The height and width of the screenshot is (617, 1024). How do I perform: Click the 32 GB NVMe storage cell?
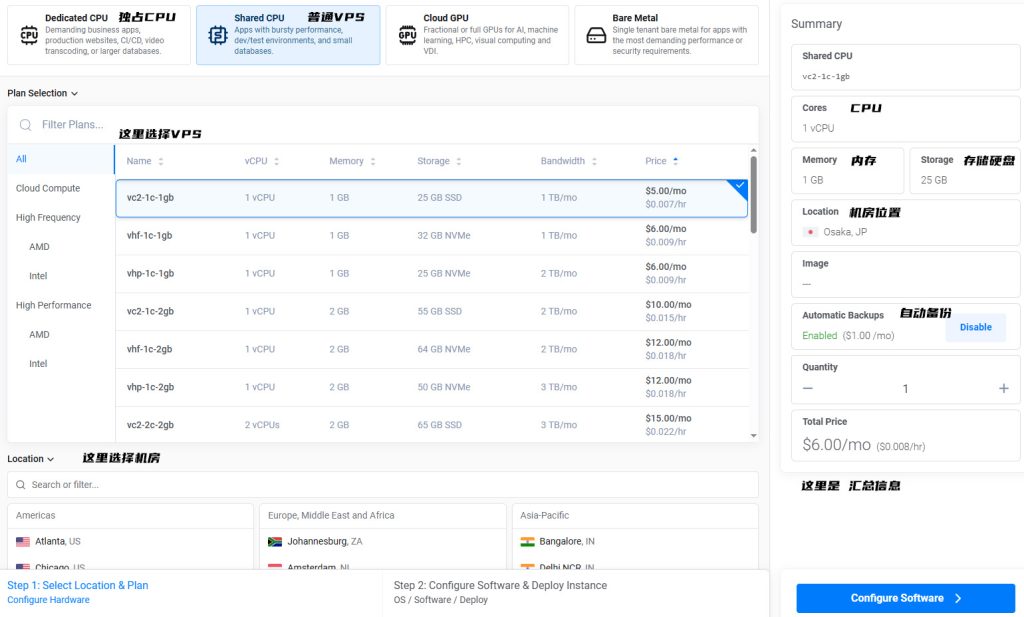(443, 236)
